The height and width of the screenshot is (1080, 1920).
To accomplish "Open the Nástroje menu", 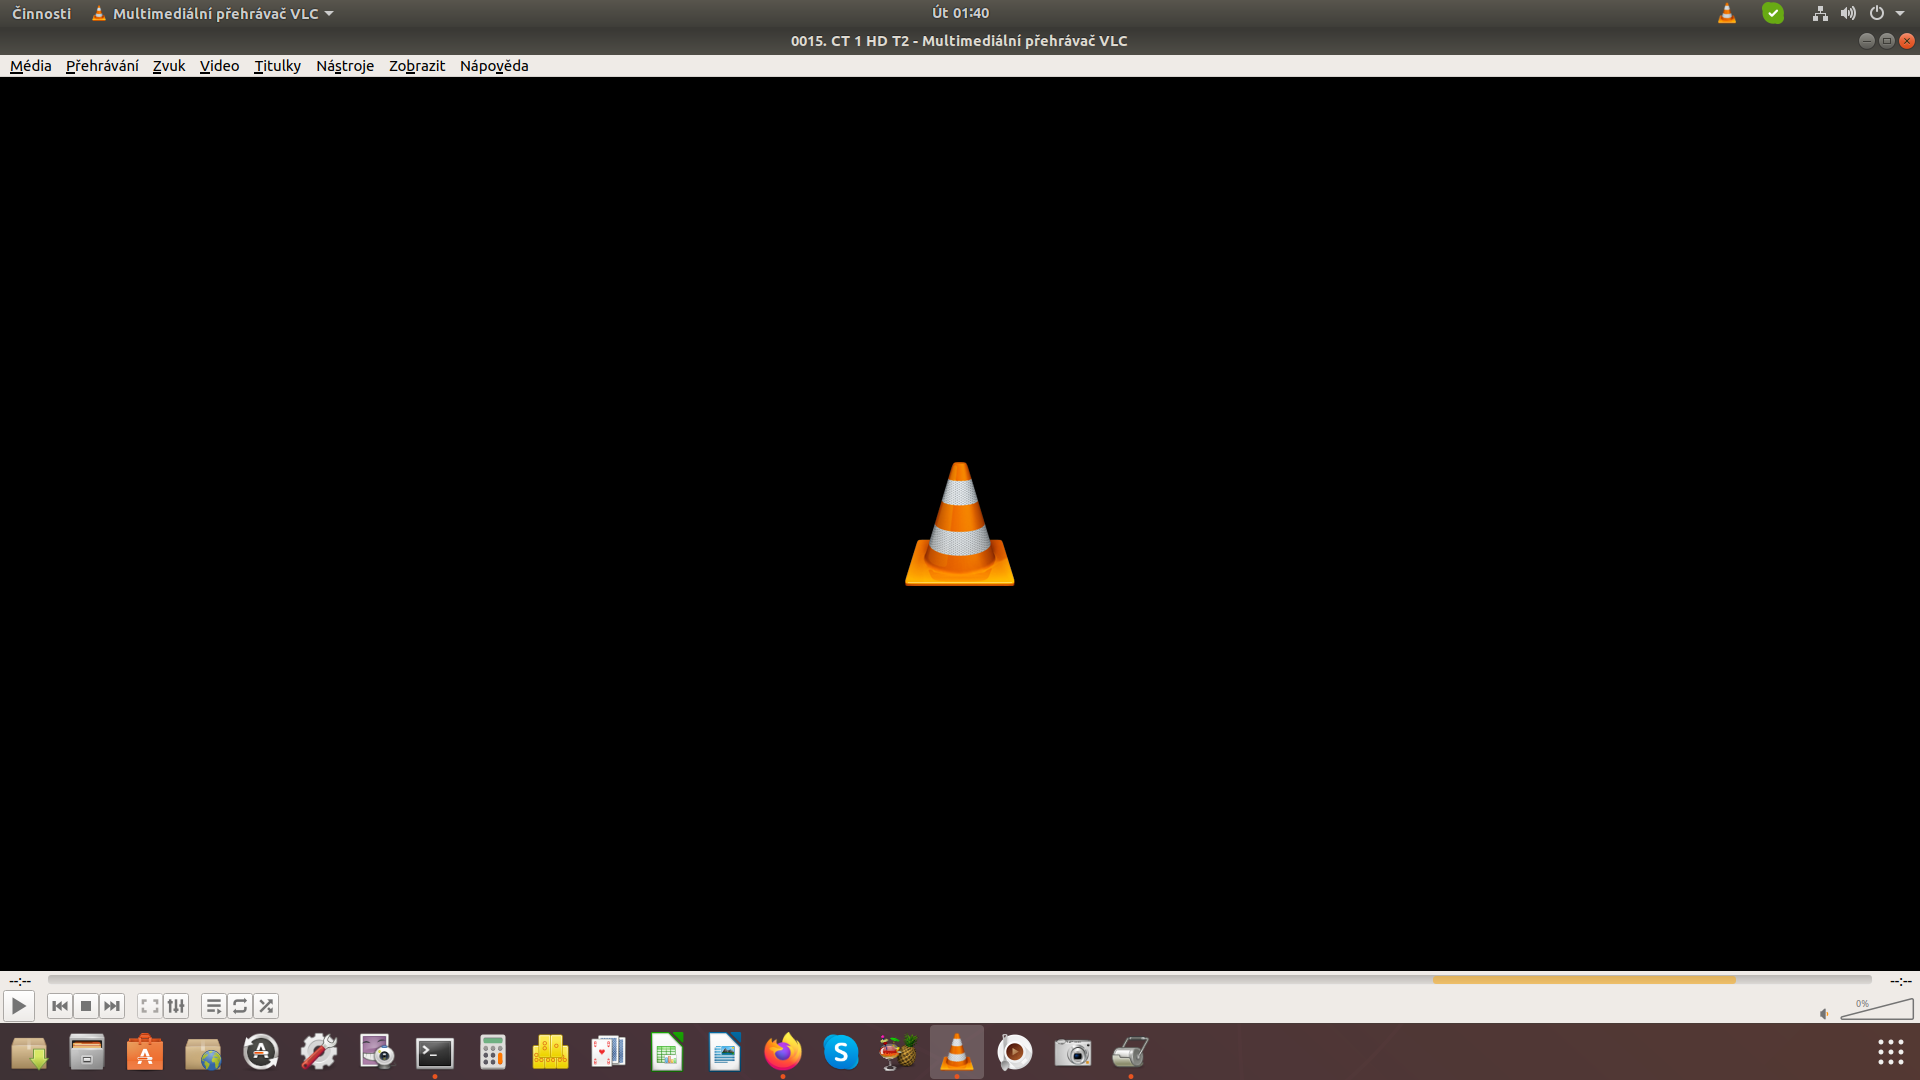I will (x=344, y=66).
